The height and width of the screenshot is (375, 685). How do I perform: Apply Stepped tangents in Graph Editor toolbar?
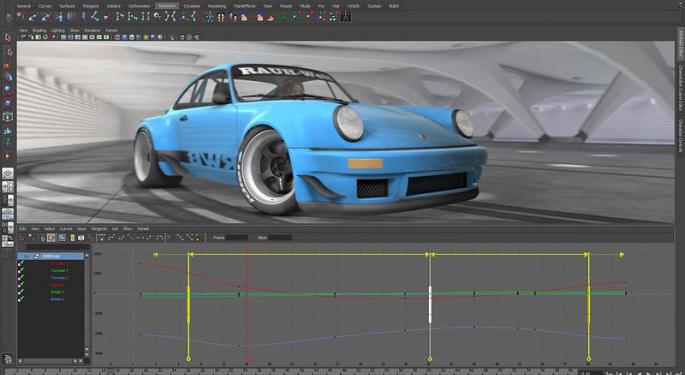[149, 238]
